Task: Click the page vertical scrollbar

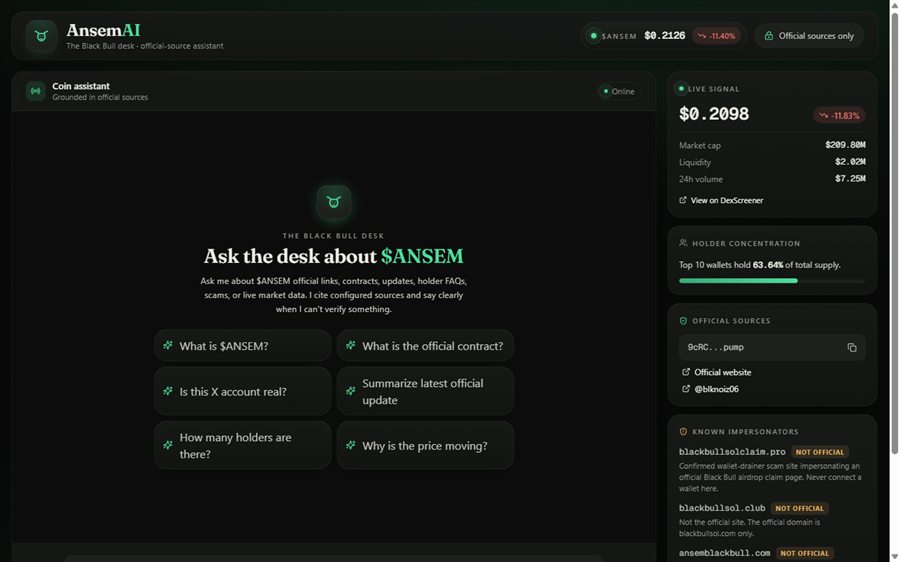Action: (894, 233)
